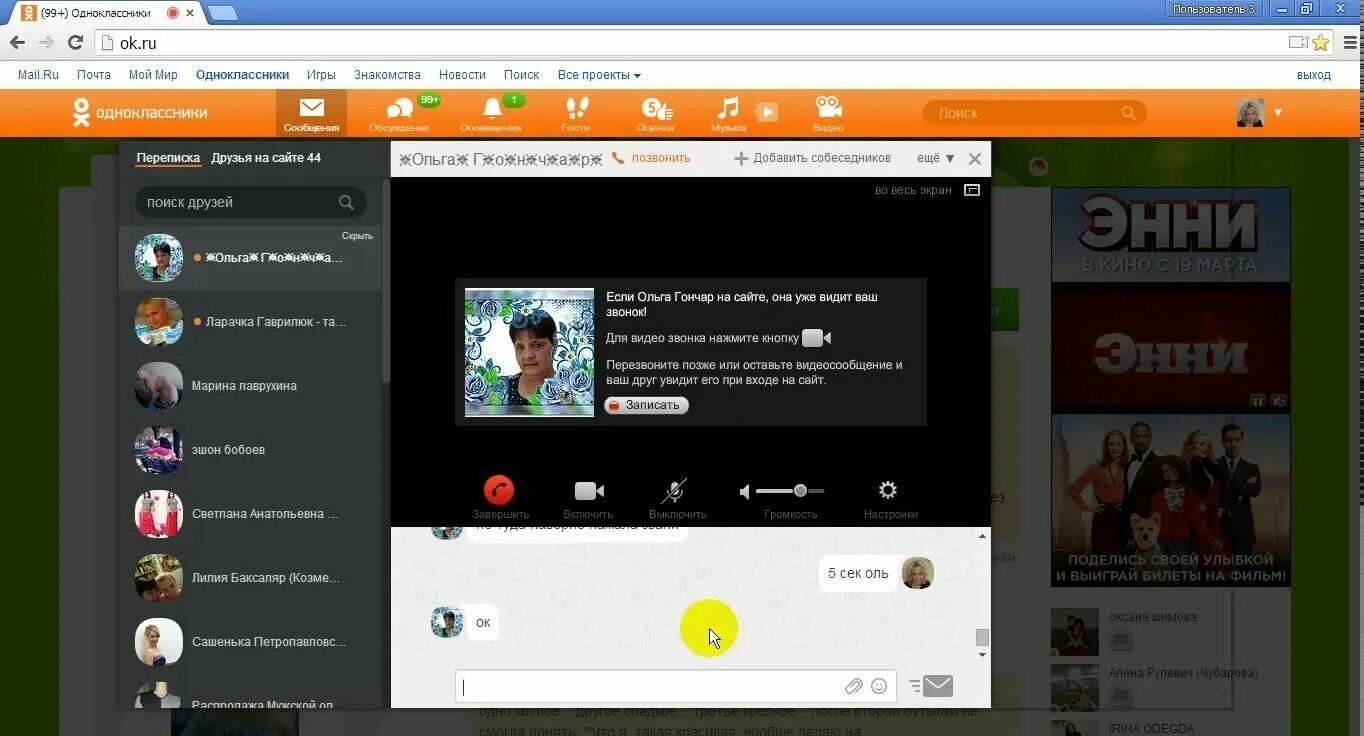This screenshot has height=736, width=1364.
Task: Expand Все проекты dropdown
Action: pos(599,75)
